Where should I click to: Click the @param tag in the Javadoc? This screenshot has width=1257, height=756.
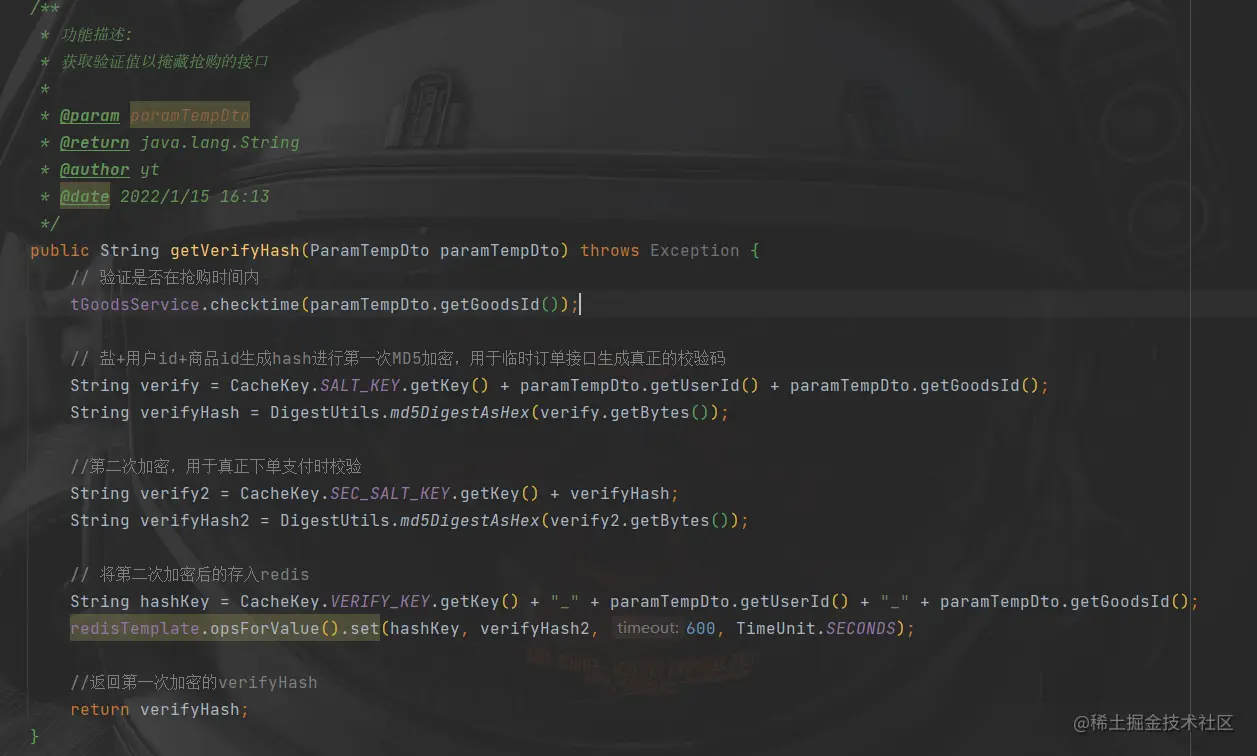point(89,116)
